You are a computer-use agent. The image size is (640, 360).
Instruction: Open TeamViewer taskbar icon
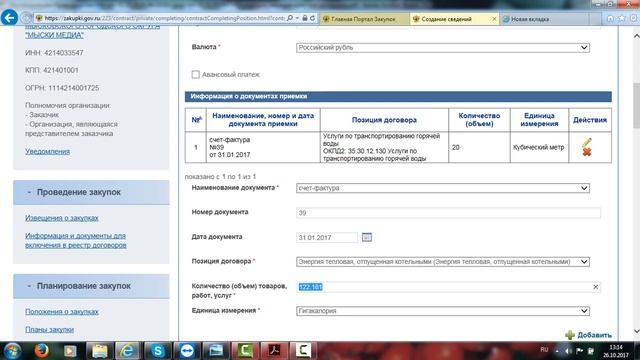(x=187, y=351)
